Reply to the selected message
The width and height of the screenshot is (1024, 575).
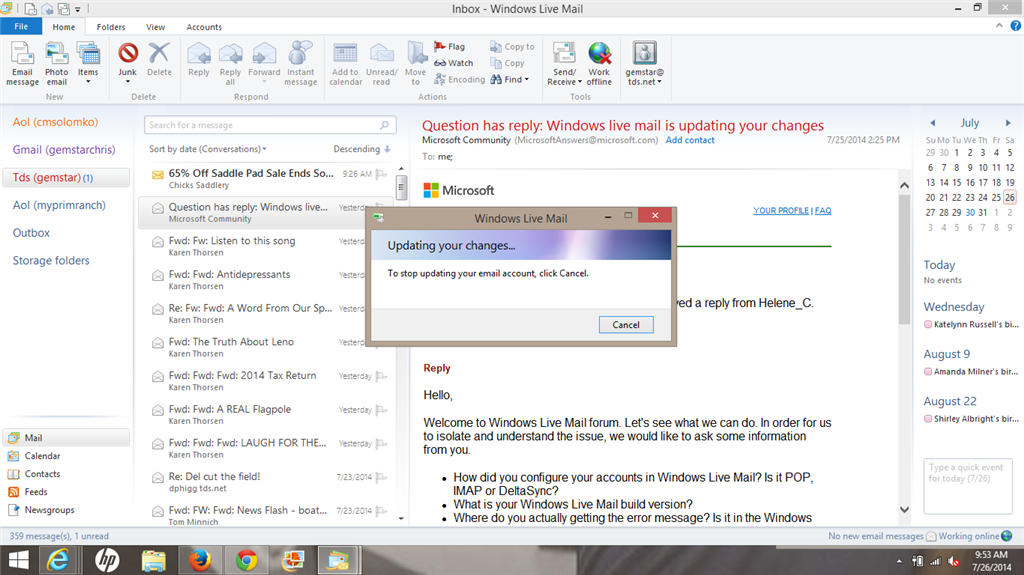(x=199, y=60)
